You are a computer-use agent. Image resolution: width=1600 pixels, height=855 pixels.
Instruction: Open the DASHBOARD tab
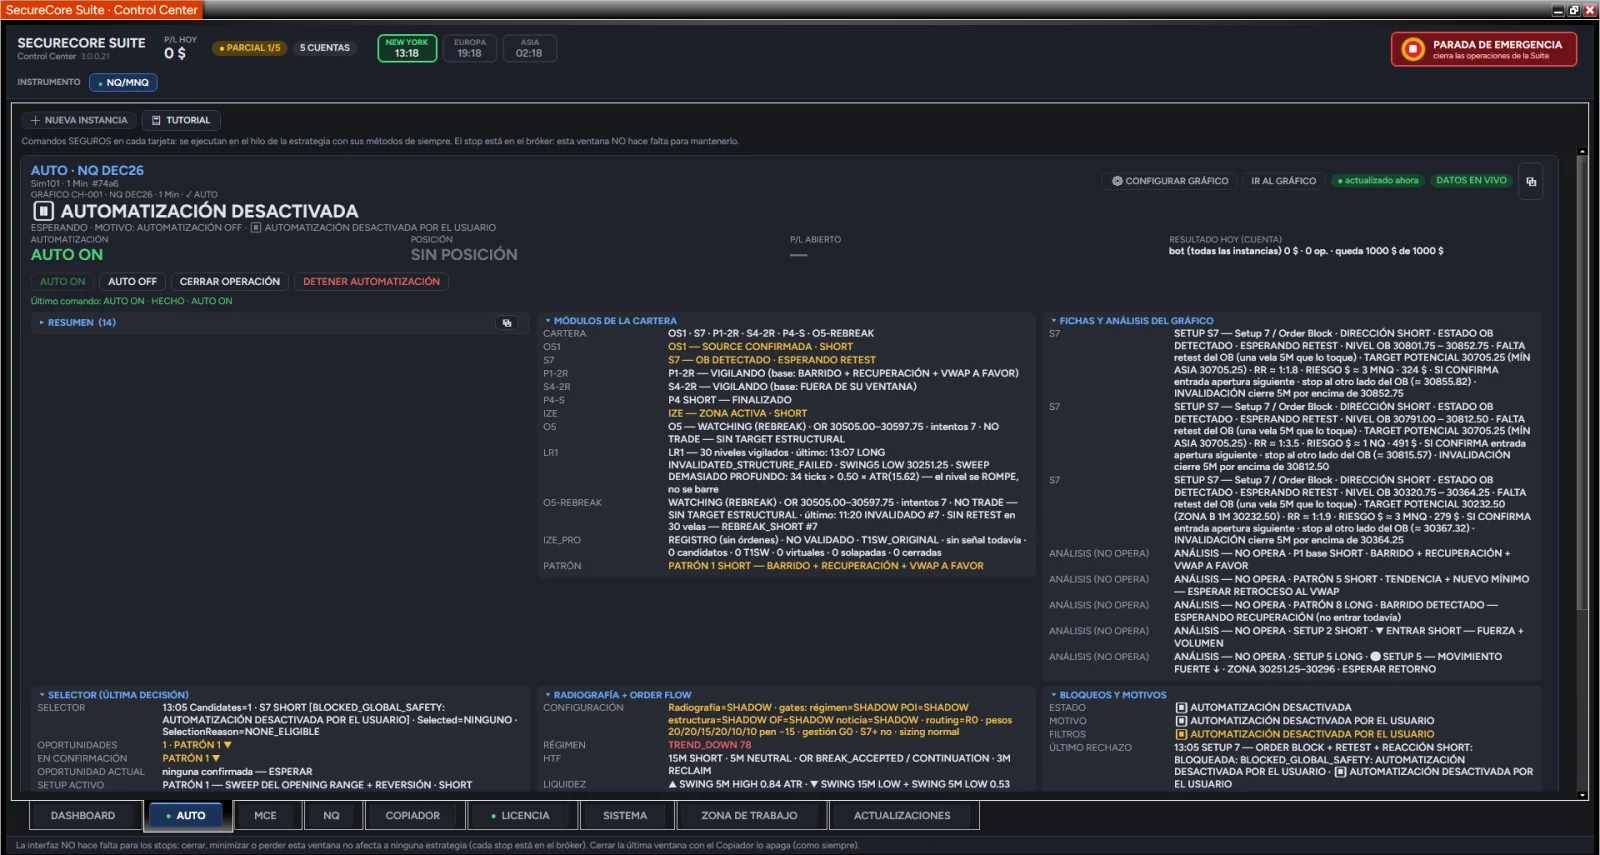[x=83, y=816]
